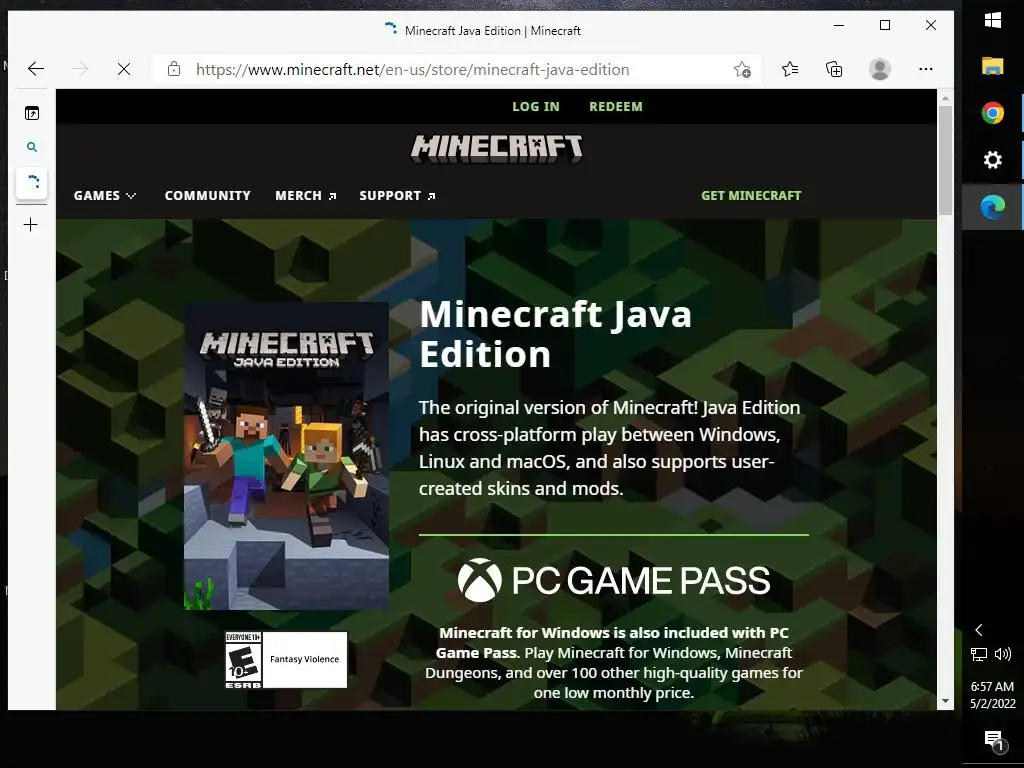
Task: Stop loading the page
Action: tap(123, 69)
